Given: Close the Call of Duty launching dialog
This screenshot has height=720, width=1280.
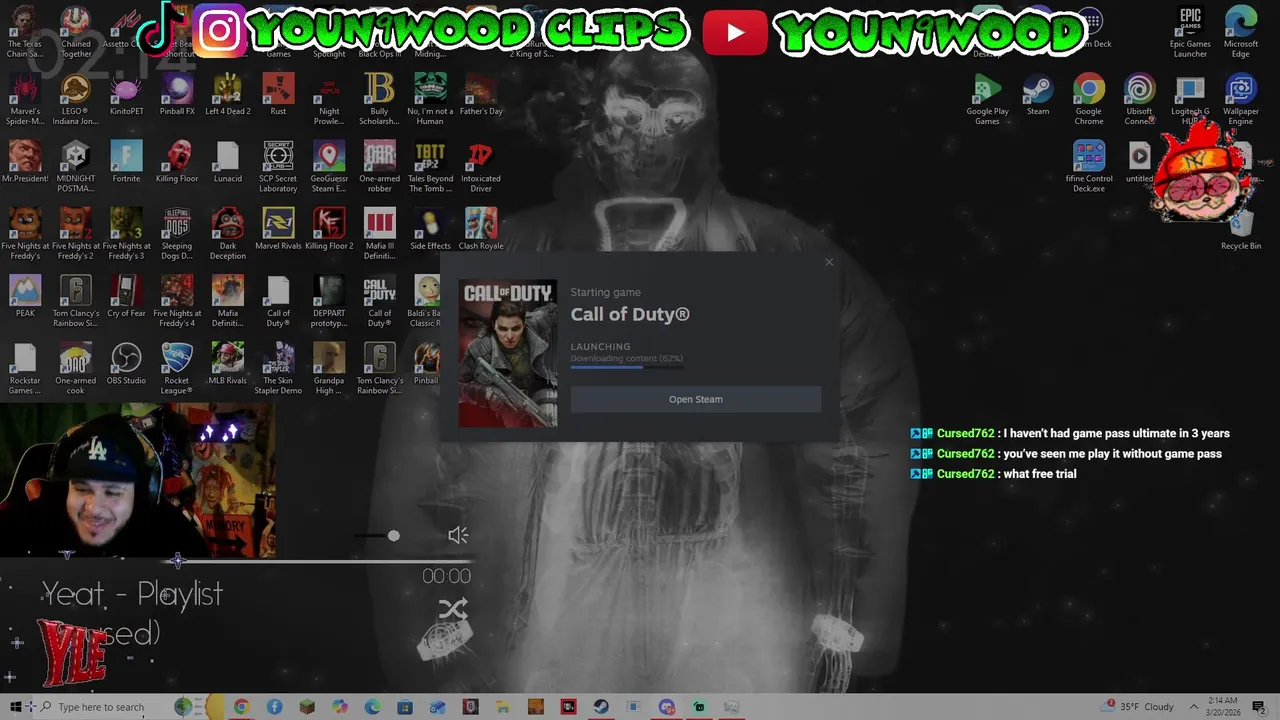Looking at the screenshot, I should [x=828, y=262].
